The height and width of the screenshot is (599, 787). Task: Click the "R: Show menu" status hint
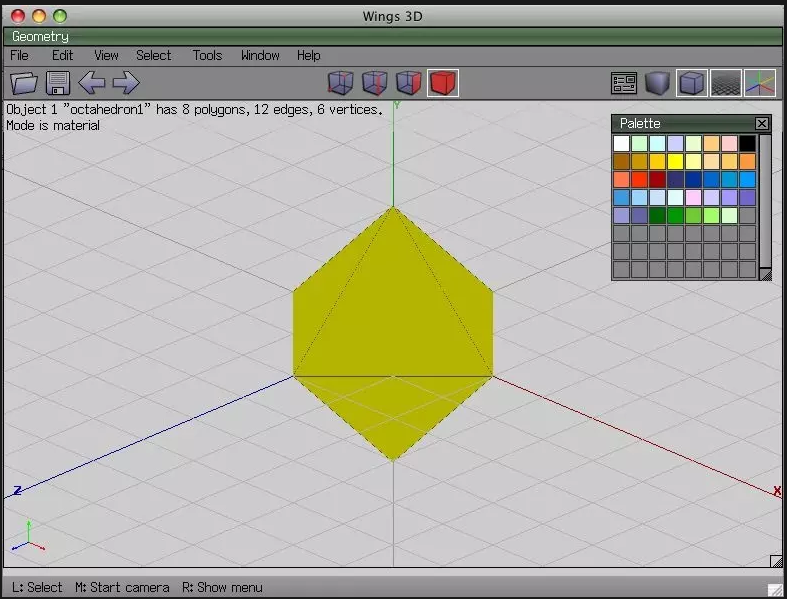tap(222, 587)
